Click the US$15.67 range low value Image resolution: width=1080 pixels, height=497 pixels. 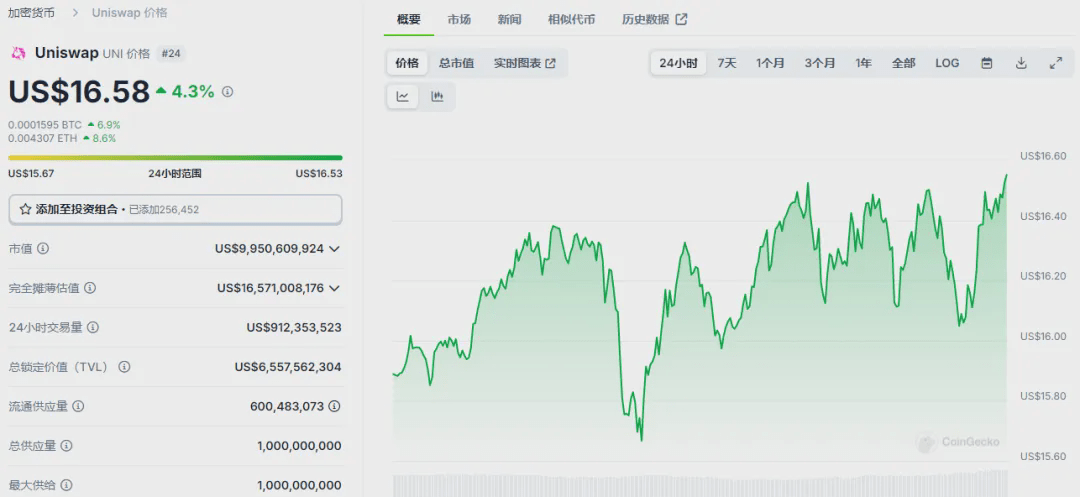pyautogui.click(x=31, y=173)
